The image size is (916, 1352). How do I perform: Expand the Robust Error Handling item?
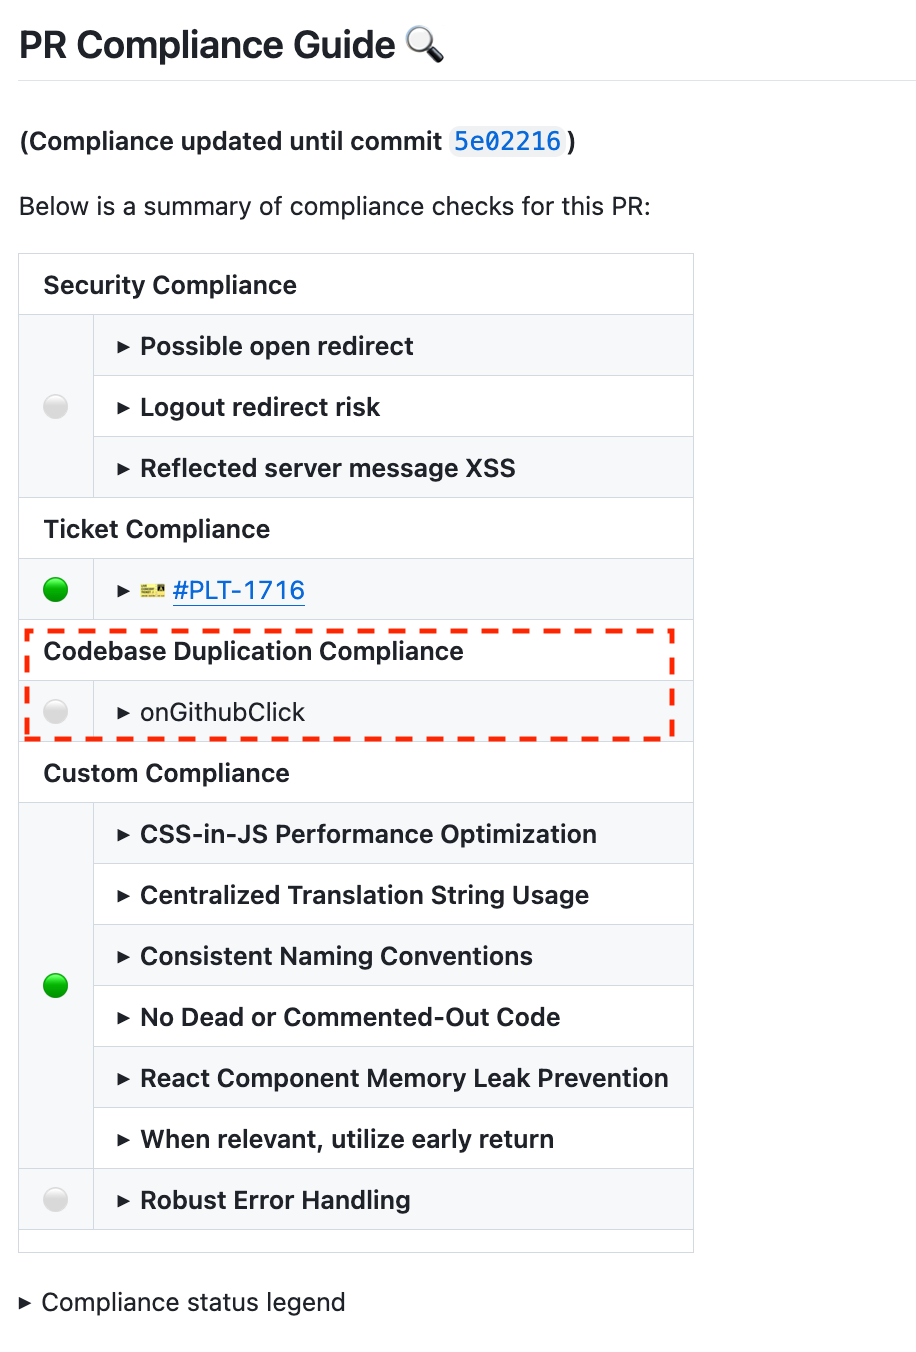pos(274,1201)
